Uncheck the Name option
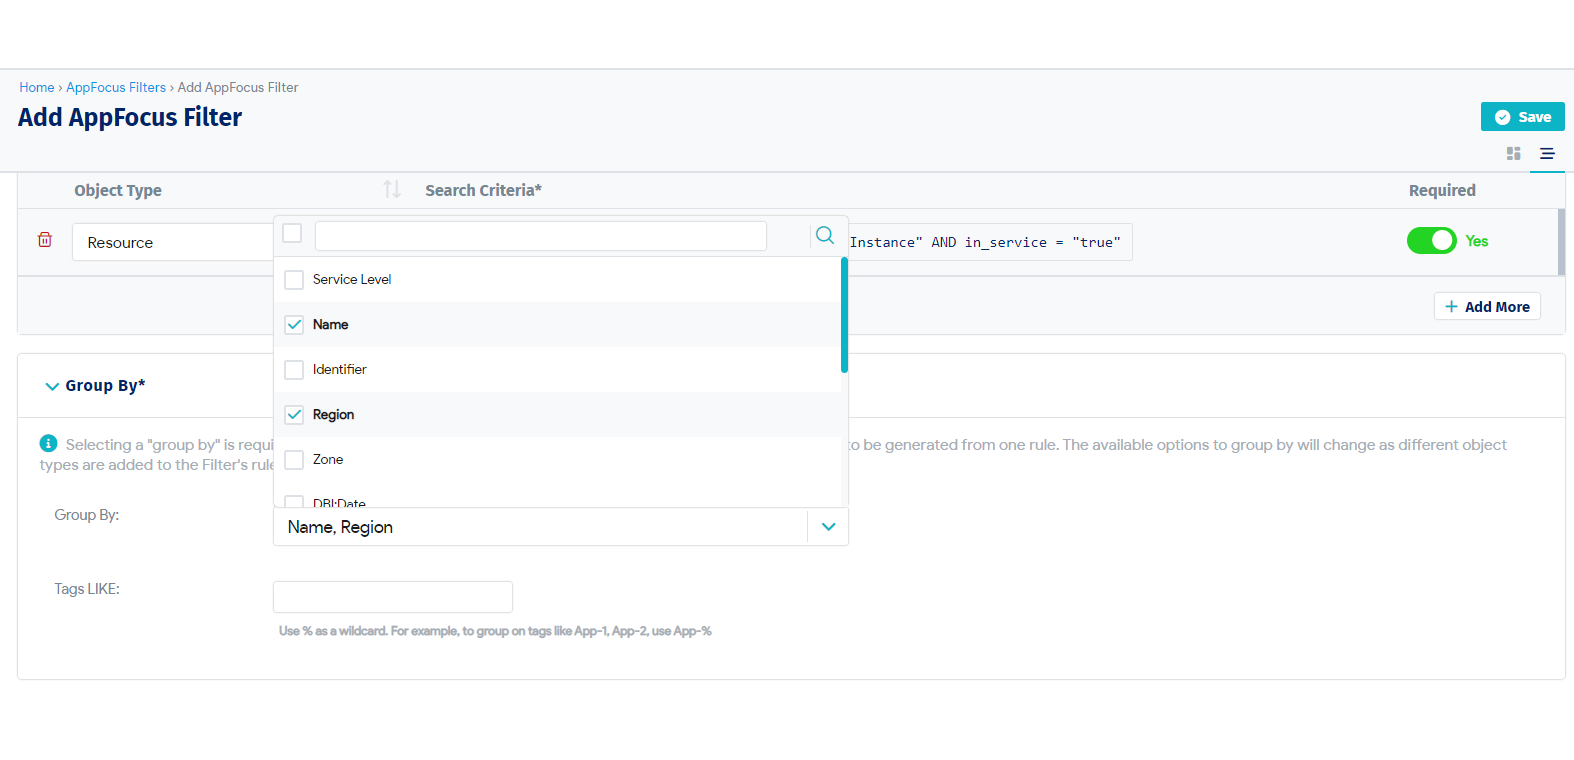The height and width of the screenshot is (760, 1574). point(294,325)
